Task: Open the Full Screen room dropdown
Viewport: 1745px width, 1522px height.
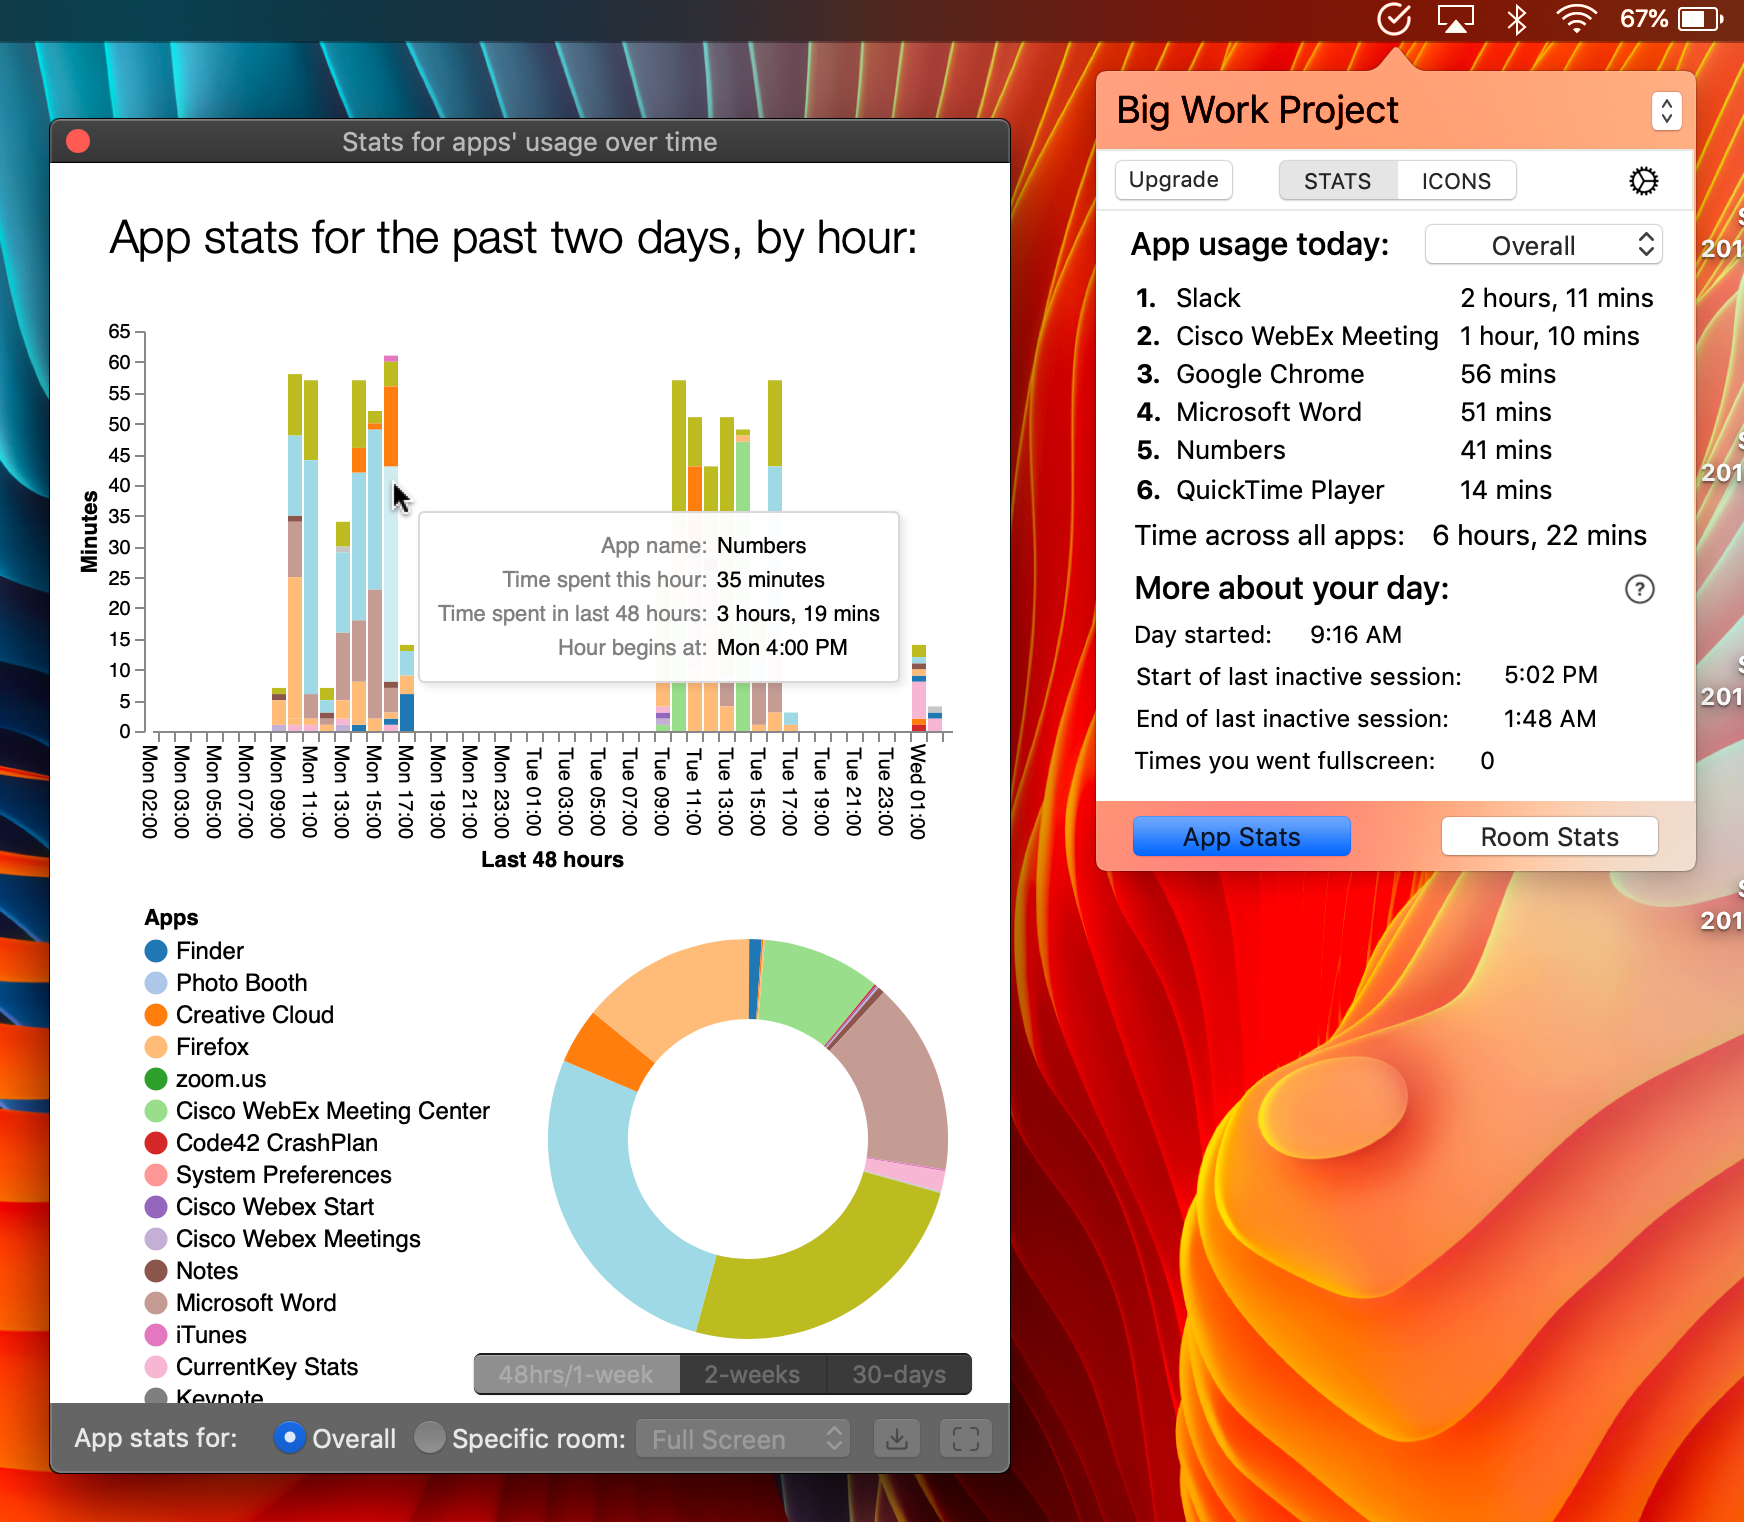Action: coord(743,1438)
